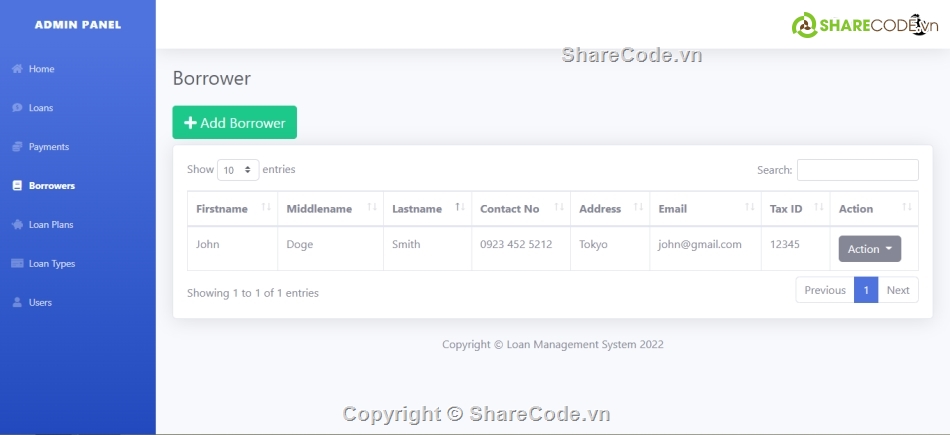Click the Users person icon
Viewport: 950px width, 435px height.
click(x=17, y=303)
